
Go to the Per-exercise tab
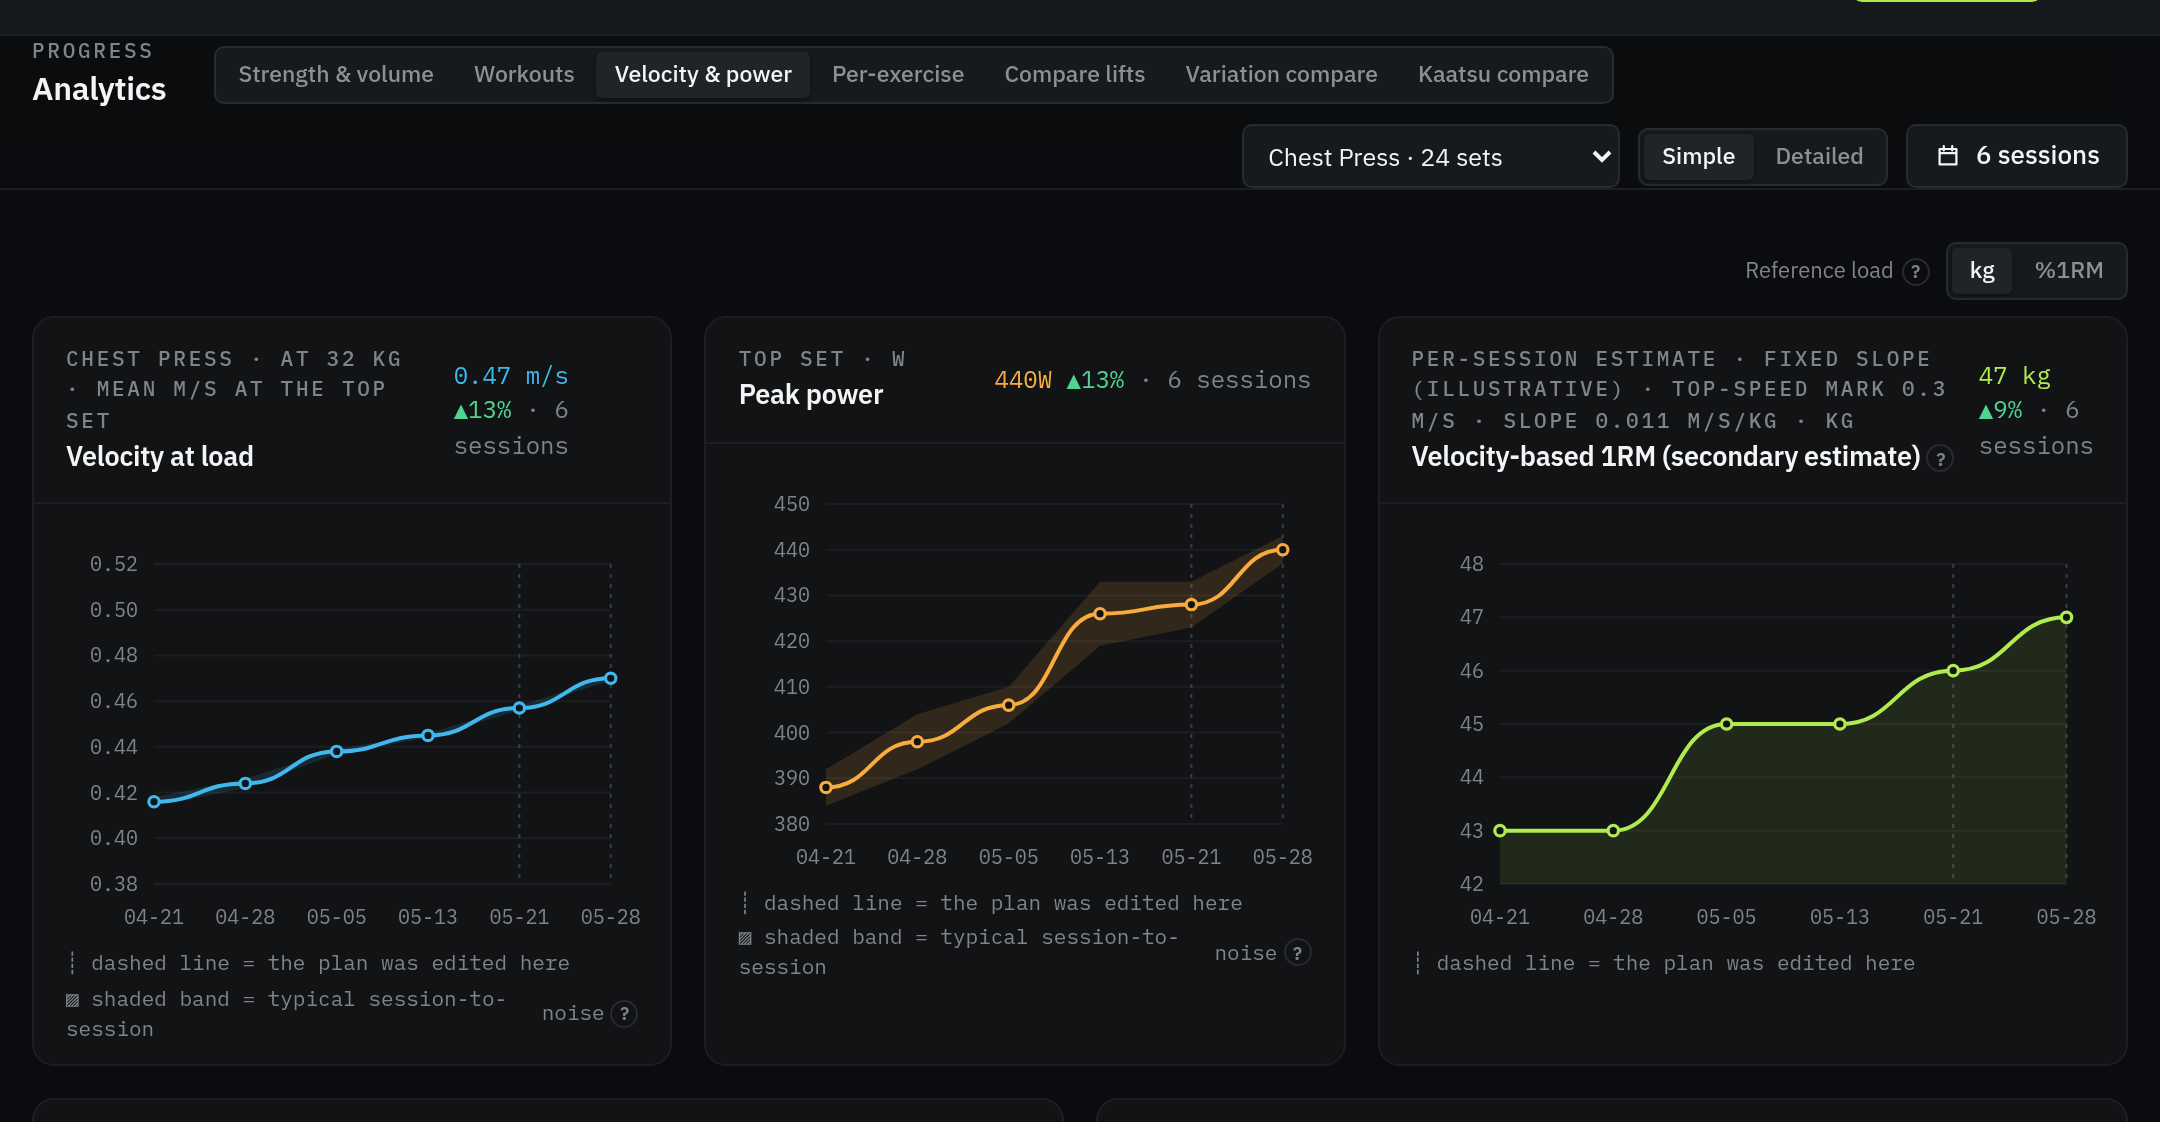897,75
